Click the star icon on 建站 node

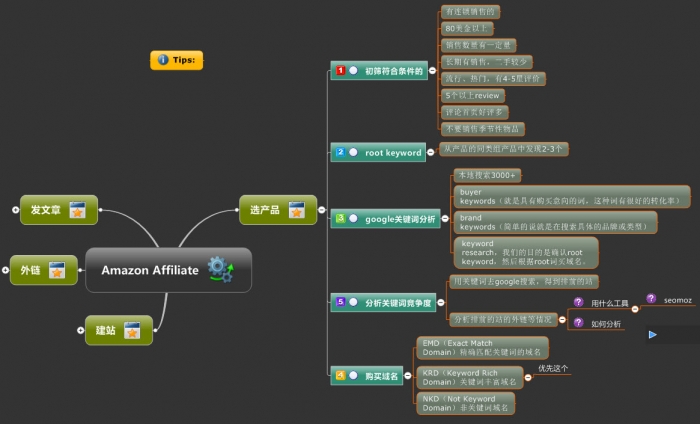click(132, 330)
